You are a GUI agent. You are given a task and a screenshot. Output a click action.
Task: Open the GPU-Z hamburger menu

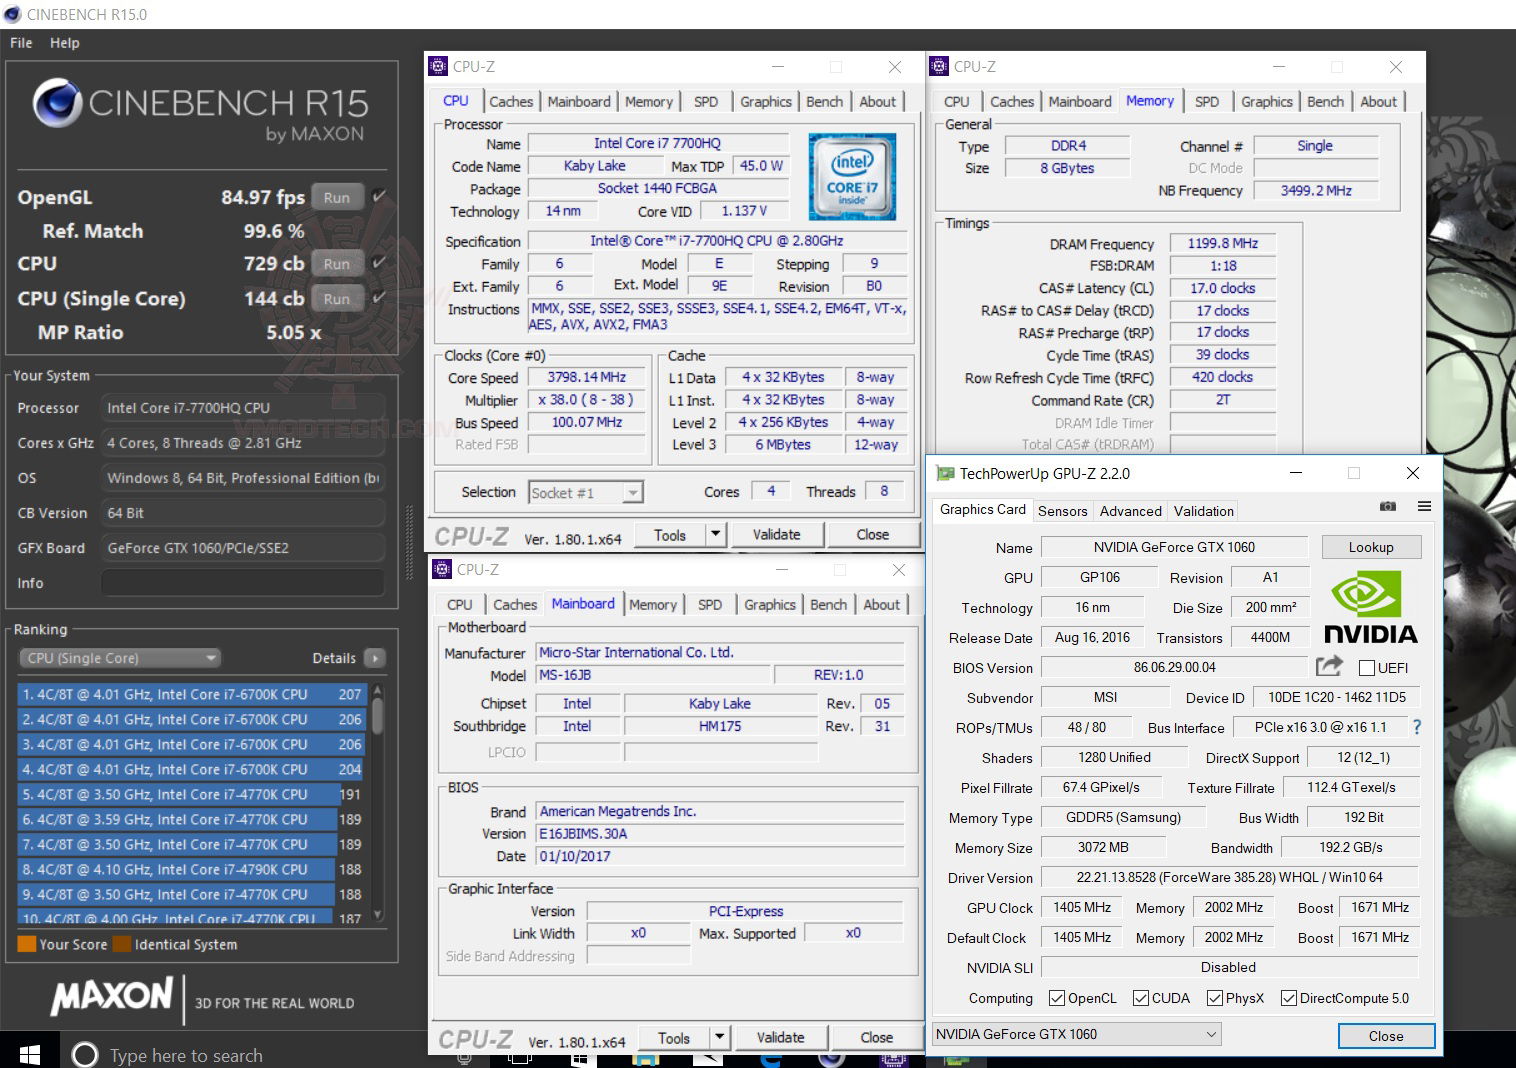(1424, 507)
